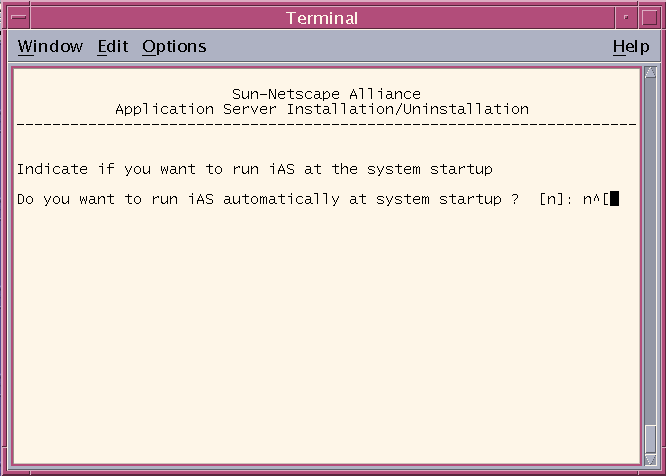
Task: Click the '[n]:' default value text
Action: 556,199
